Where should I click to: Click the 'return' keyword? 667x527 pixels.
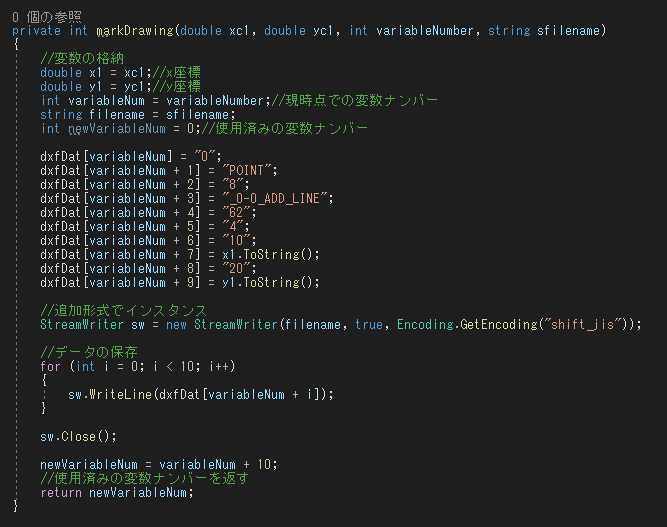pos(61,493)
